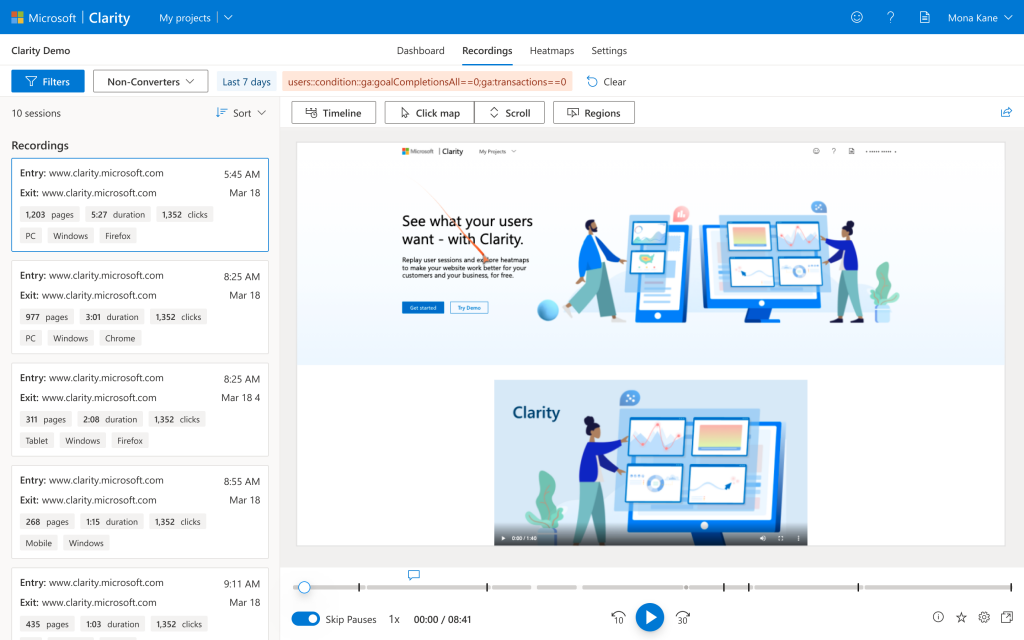Click the playback timeline scrubber handle
Screen dimensions: 1024x640
coord(304,587)
